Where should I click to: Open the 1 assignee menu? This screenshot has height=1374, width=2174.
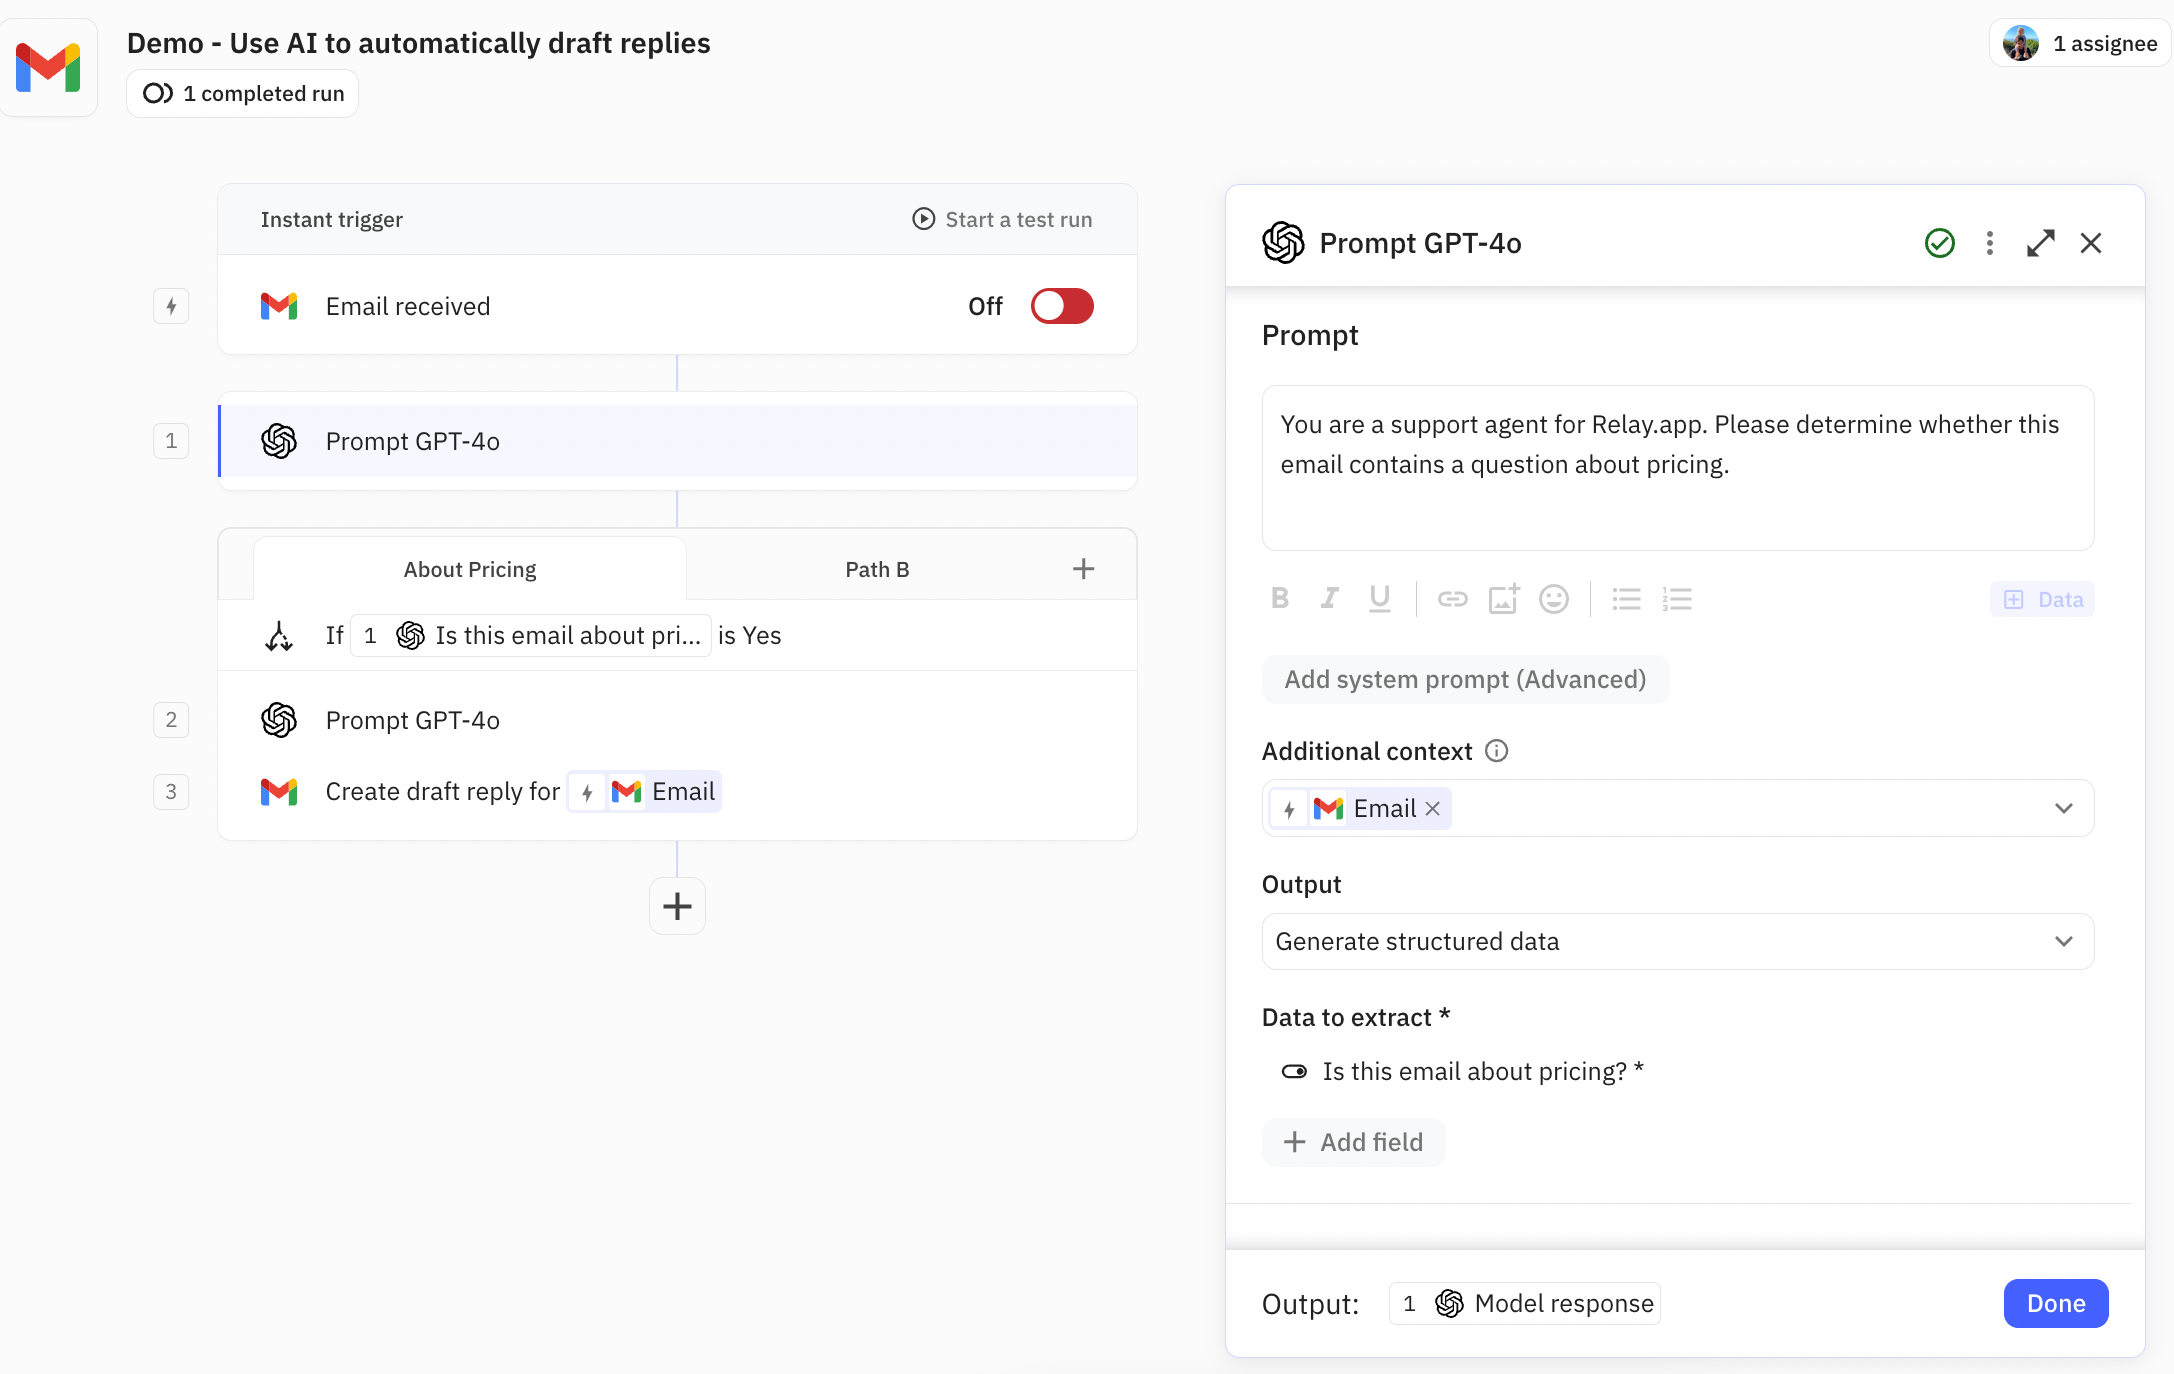2080,43
